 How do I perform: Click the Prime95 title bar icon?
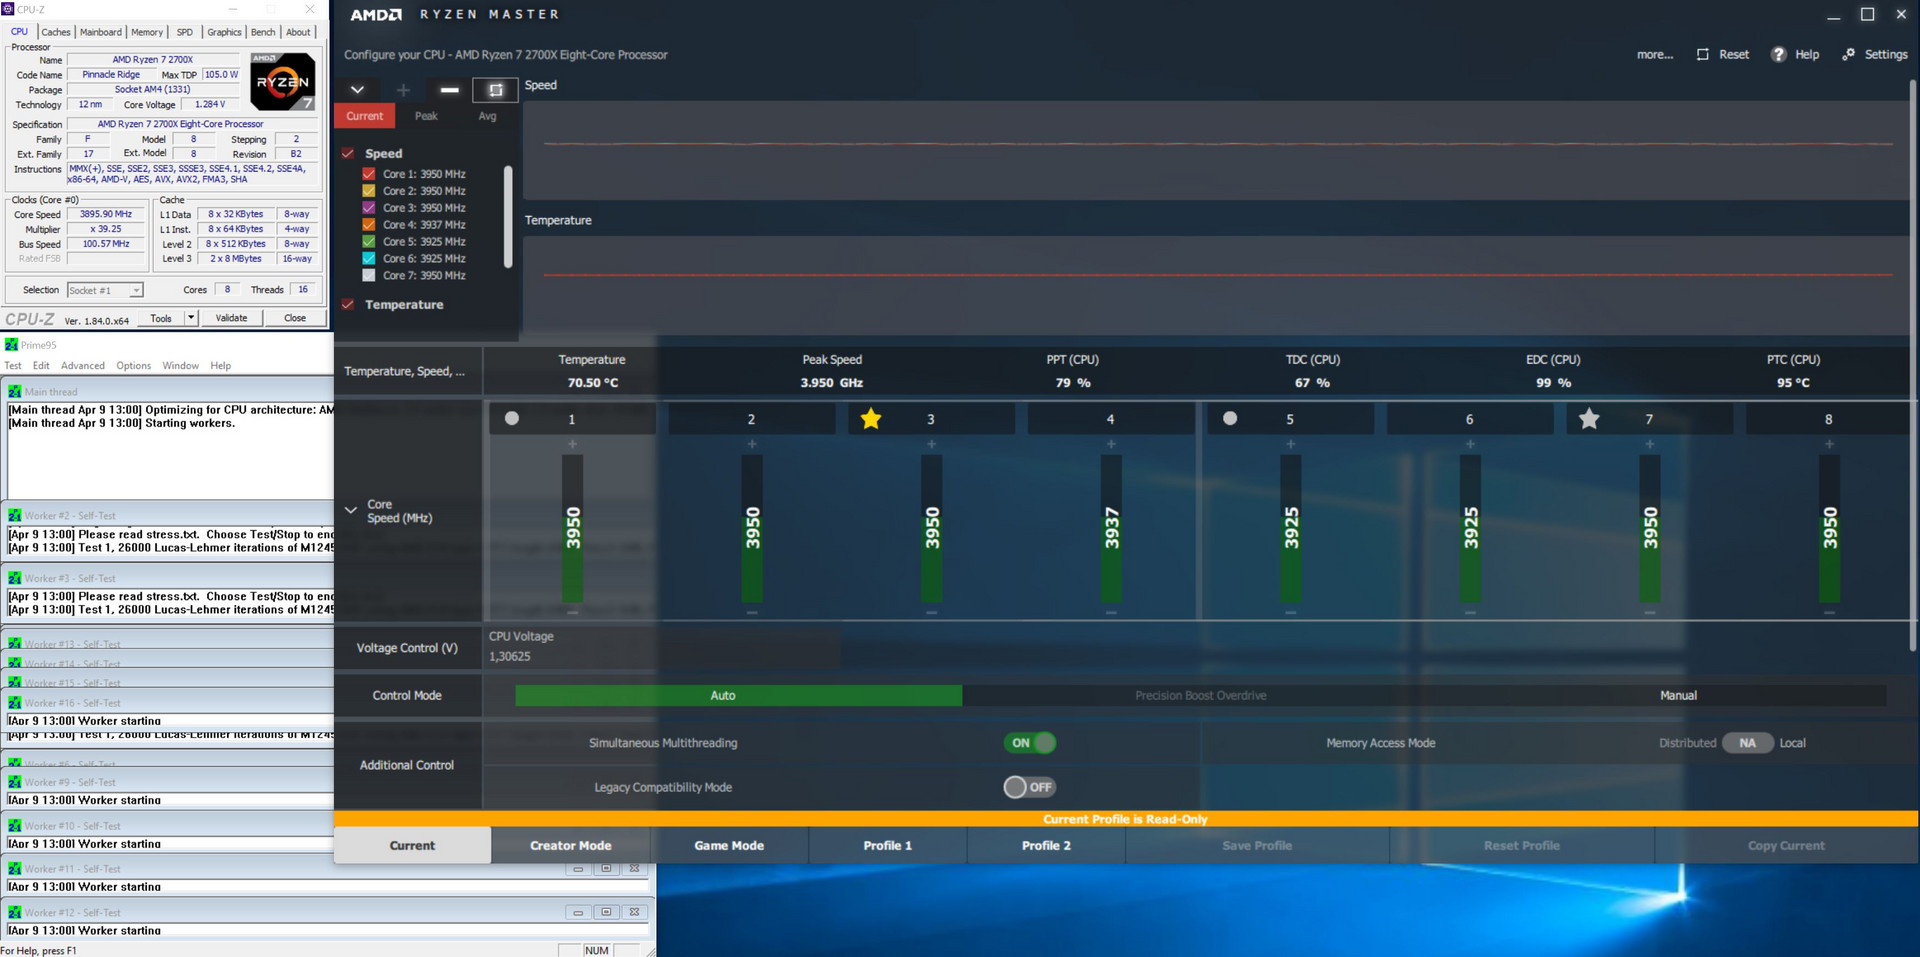point(11,345)
